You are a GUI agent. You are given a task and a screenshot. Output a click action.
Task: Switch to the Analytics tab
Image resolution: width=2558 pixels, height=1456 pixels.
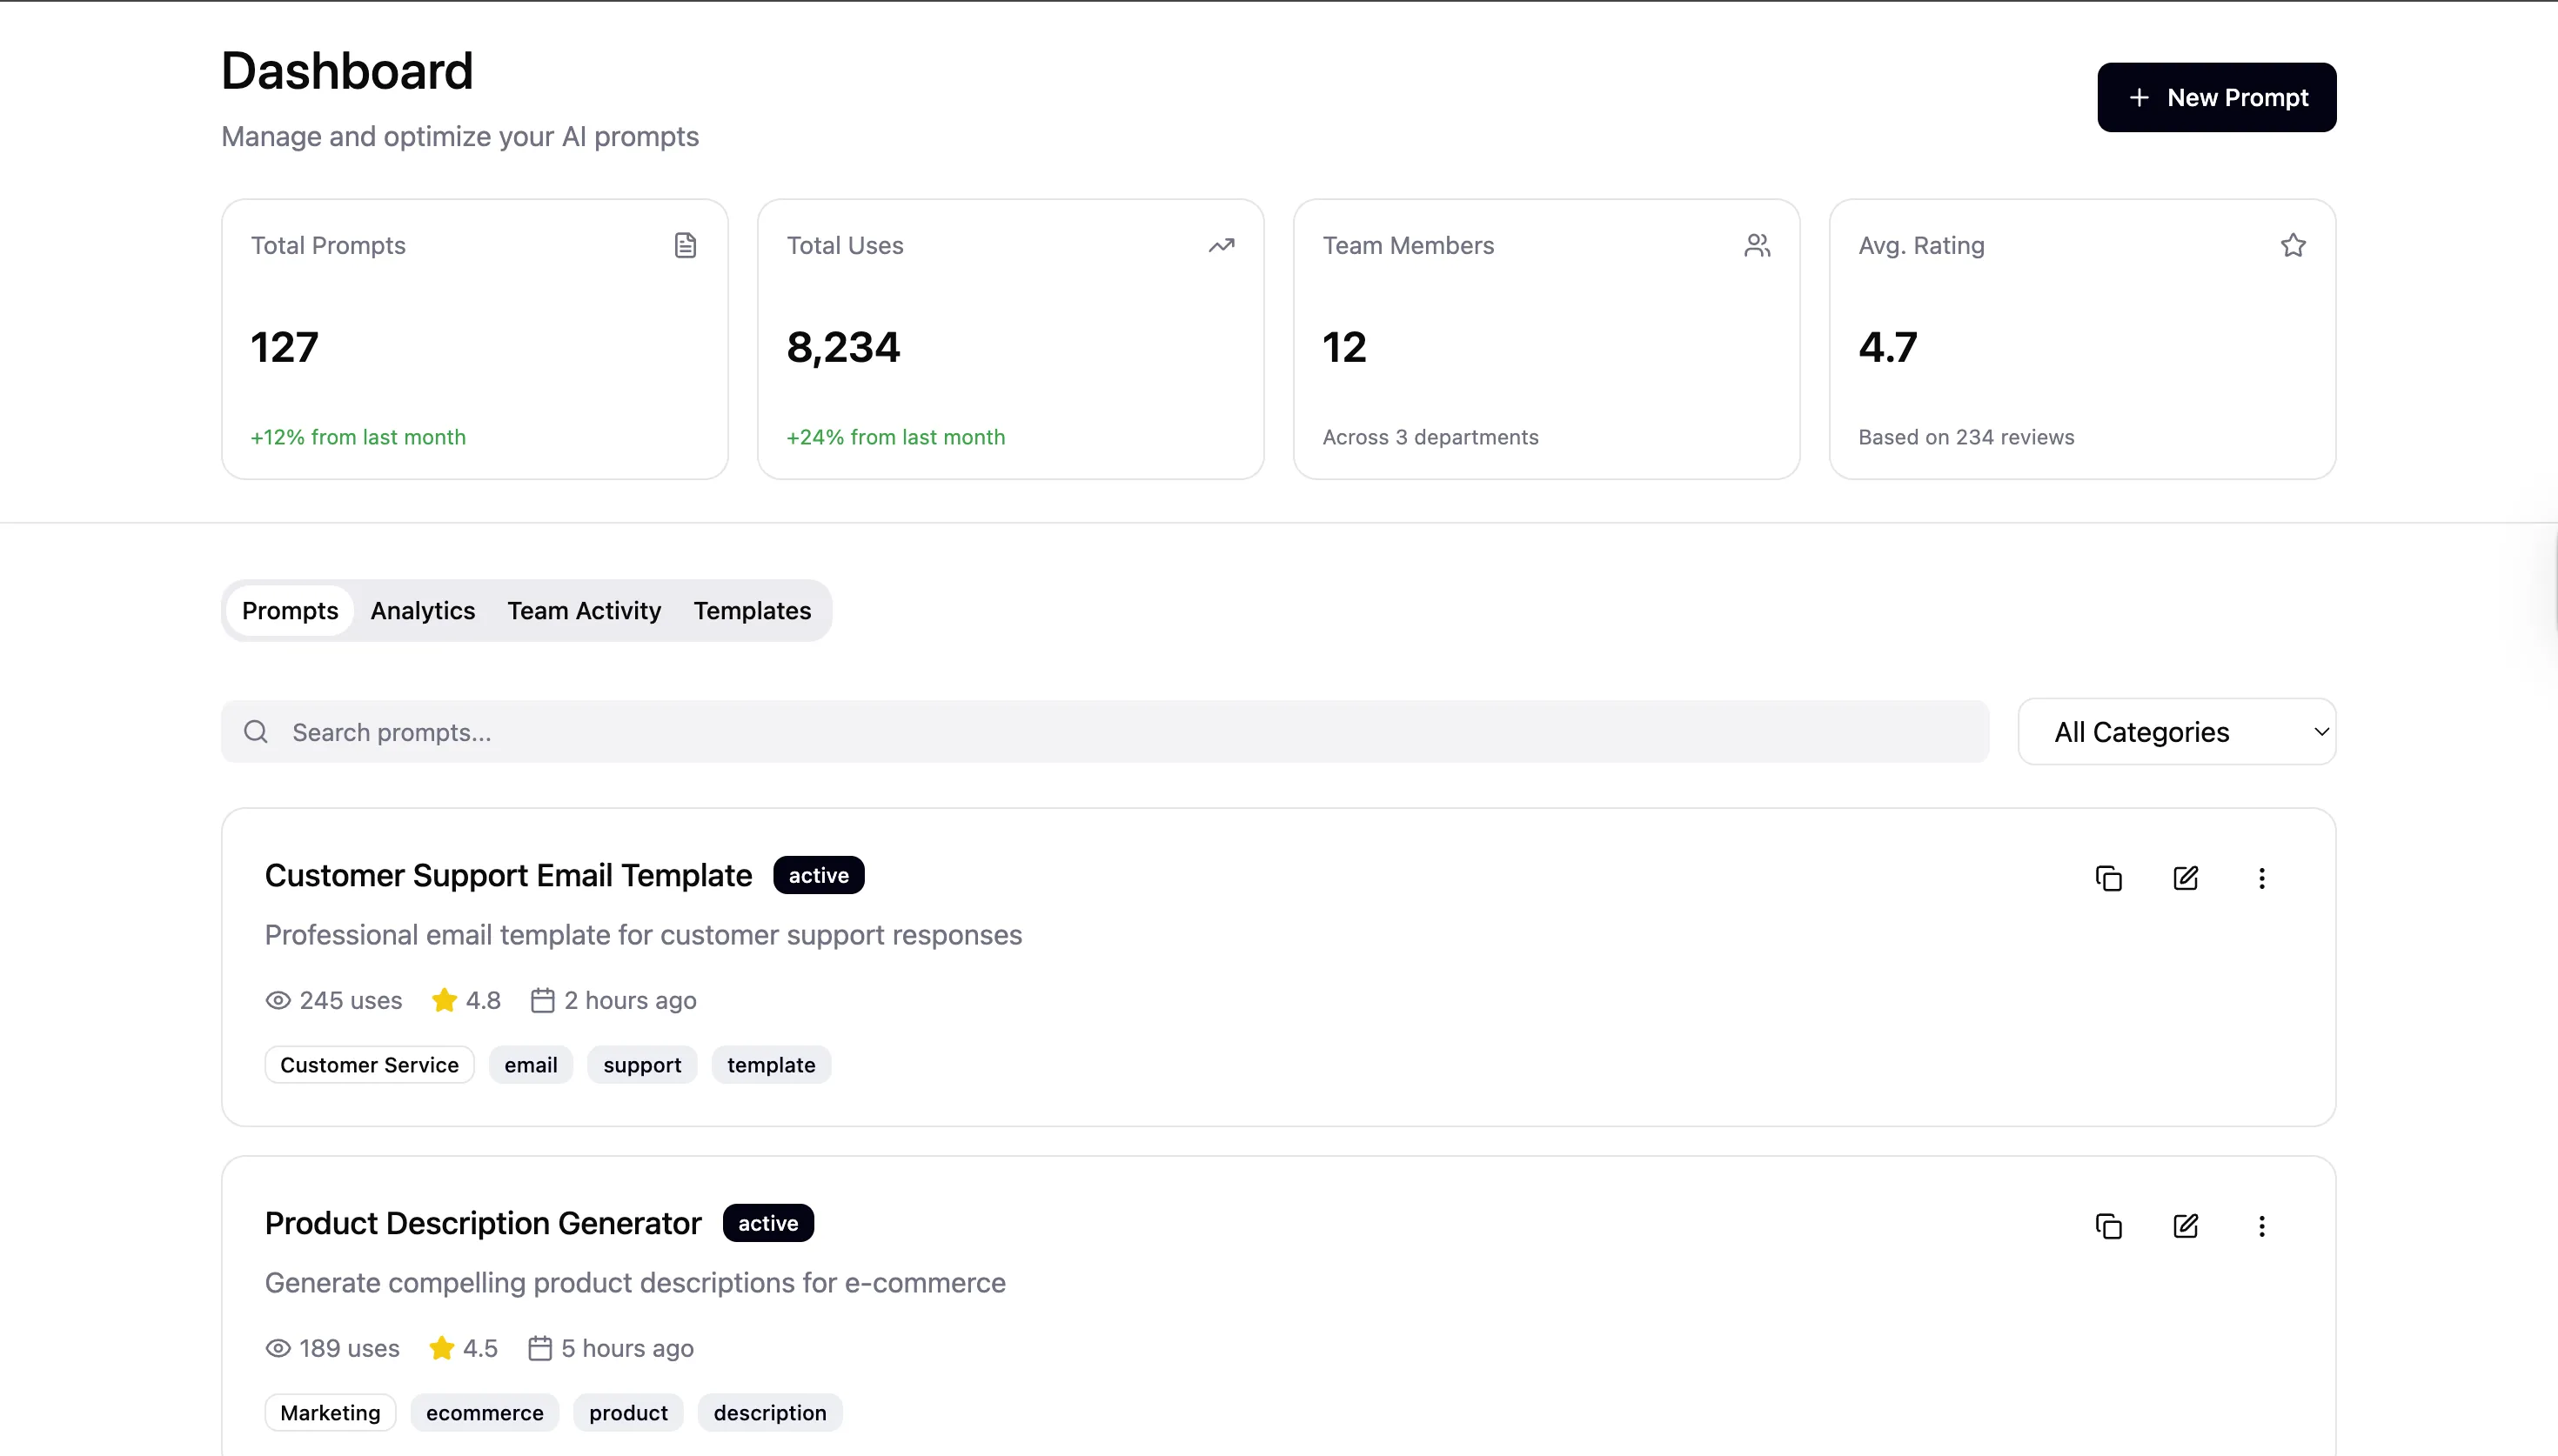[422, 610]
